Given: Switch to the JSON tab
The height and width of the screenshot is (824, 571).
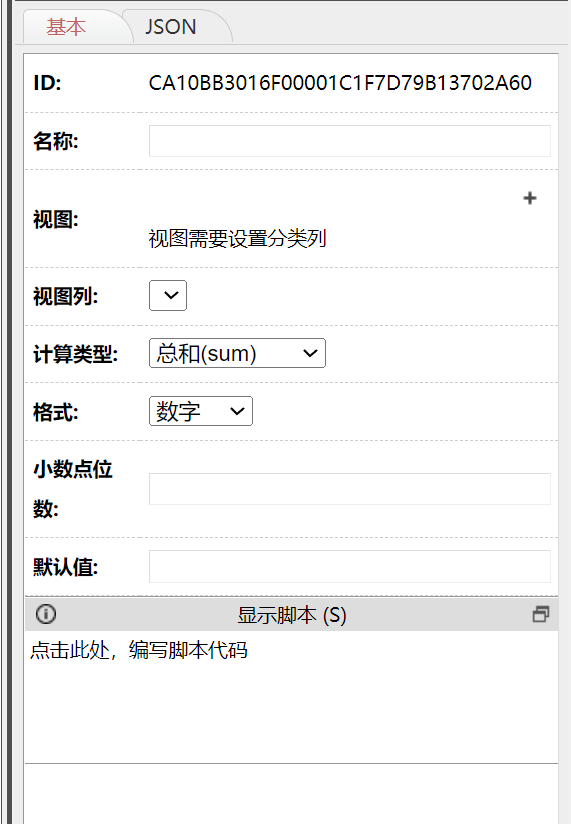Looking at the screenshot, I should tap(171, 27).
